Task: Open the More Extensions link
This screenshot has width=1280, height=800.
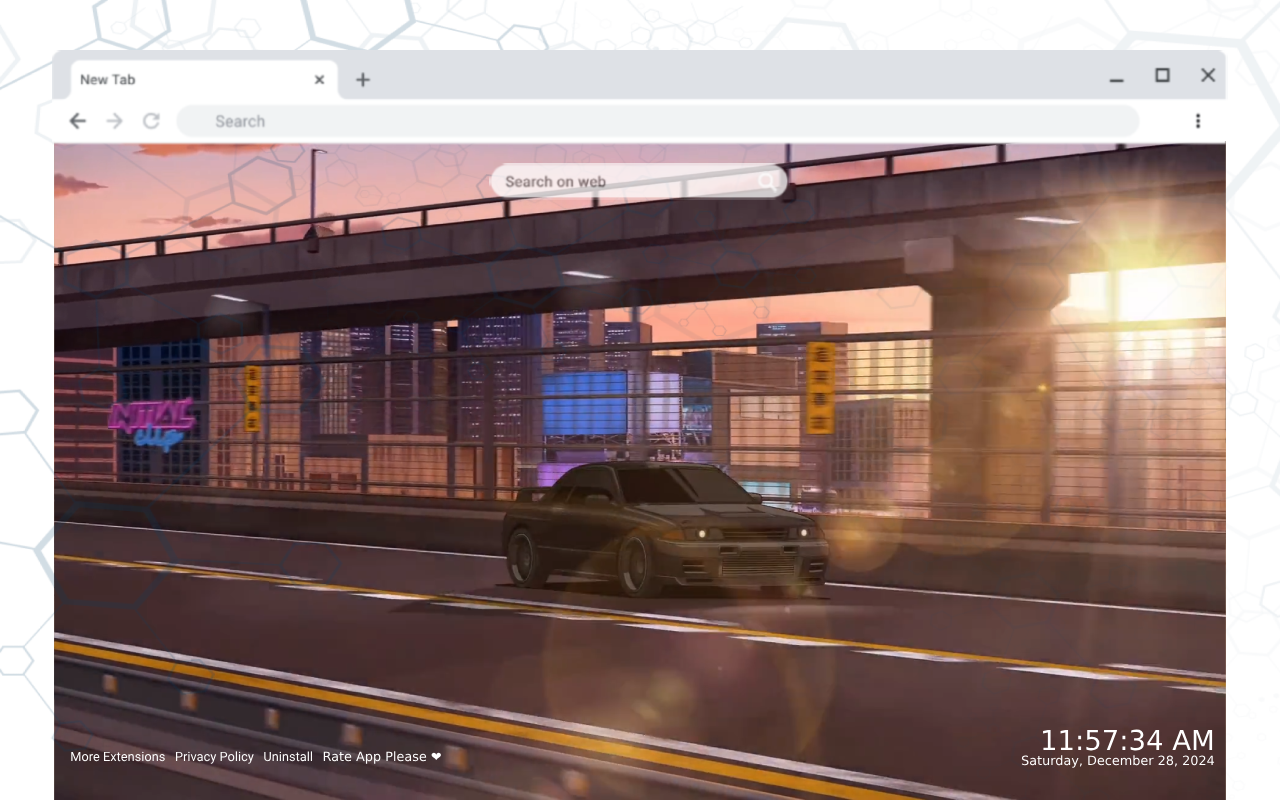Action: (118, 757)
